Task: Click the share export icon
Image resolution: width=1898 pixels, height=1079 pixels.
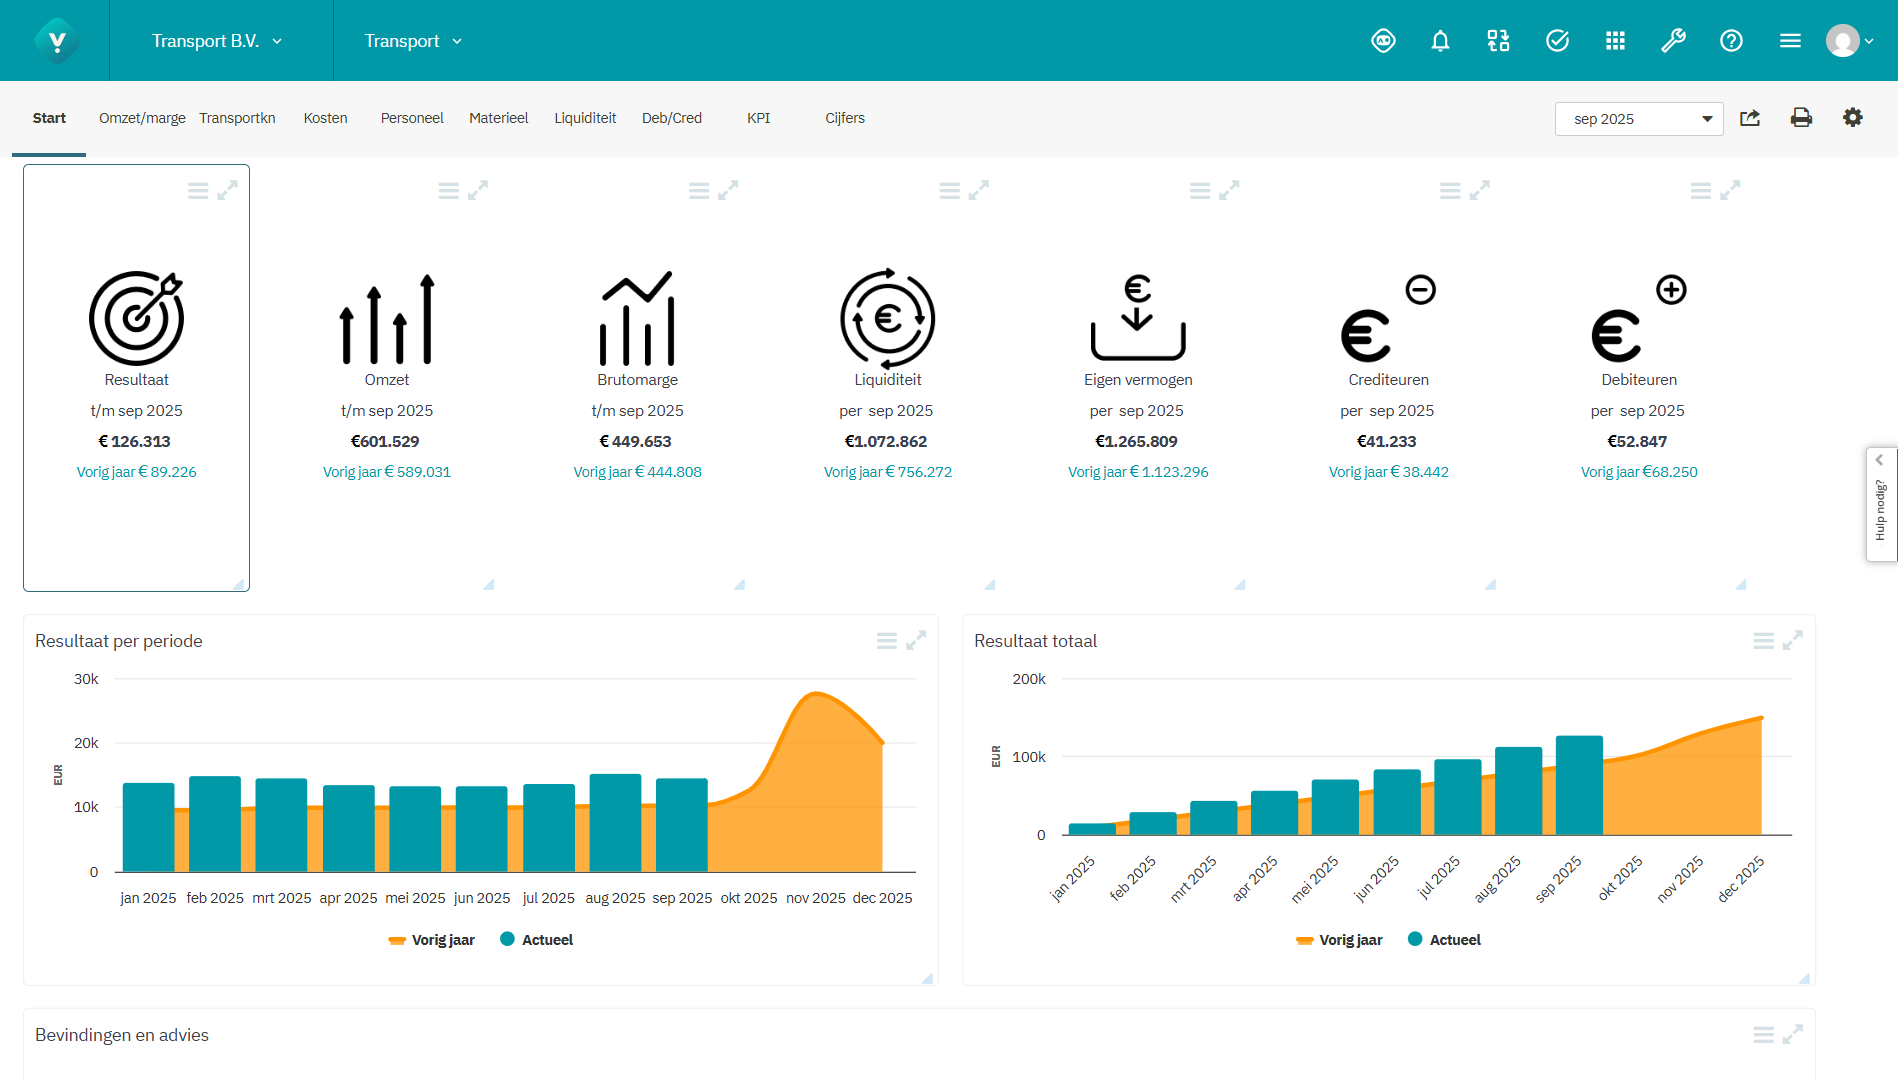Action: [1750, 118]
